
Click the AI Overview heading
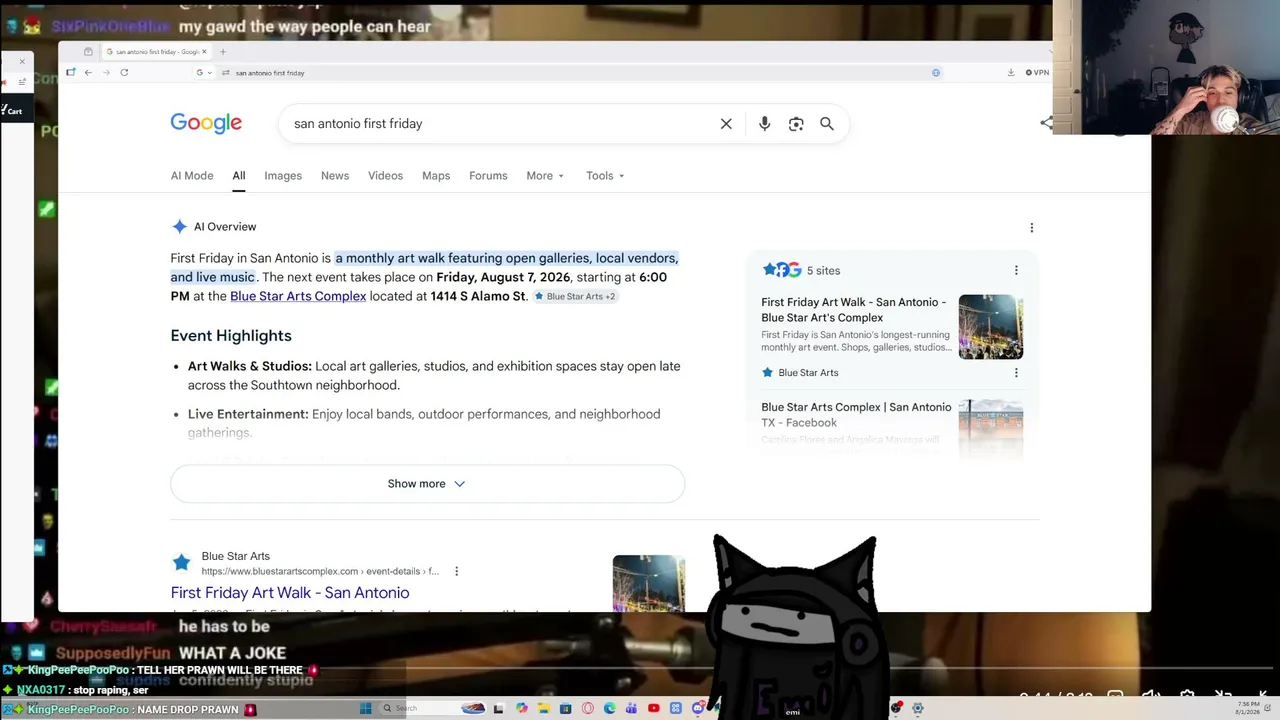click(225, 227)
